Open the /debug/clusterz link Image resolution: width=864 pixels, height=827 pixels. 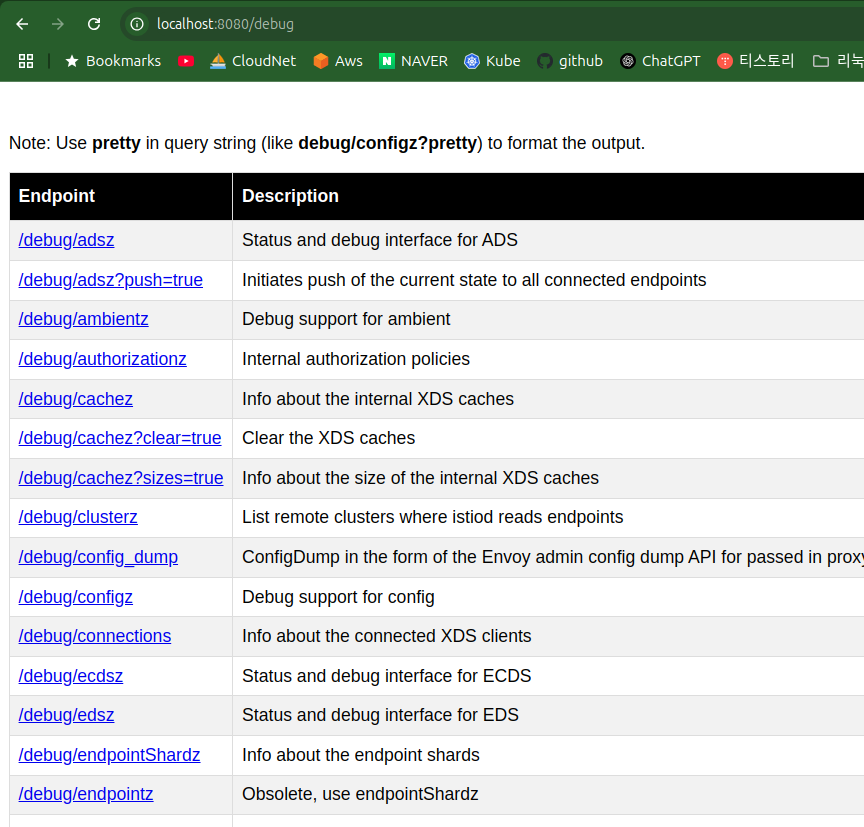coord(78,517)
